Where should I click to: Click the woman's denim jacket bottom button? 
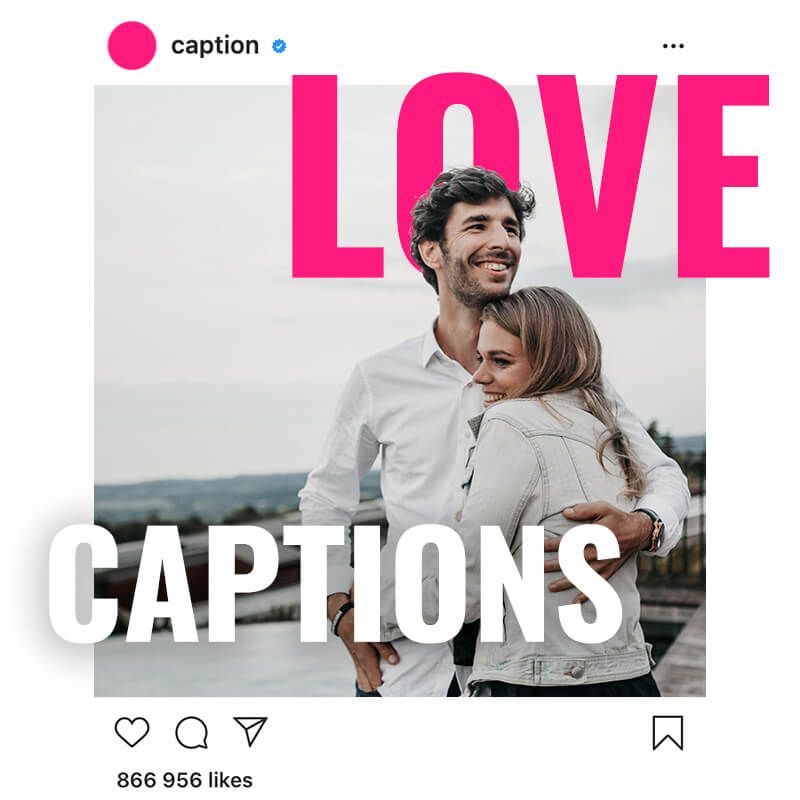[576, 670]
